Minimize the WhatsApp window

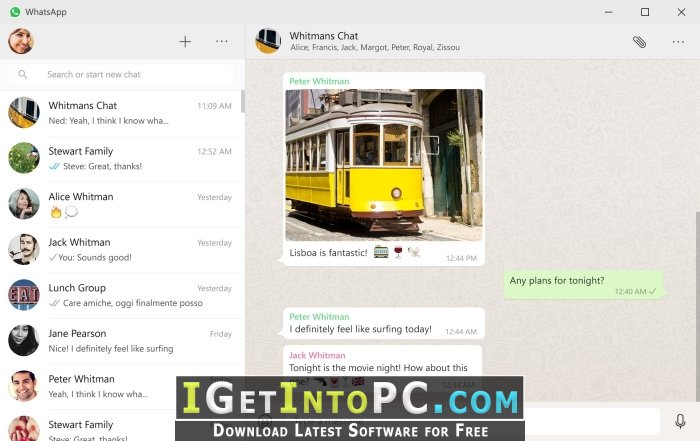[608, 12]
